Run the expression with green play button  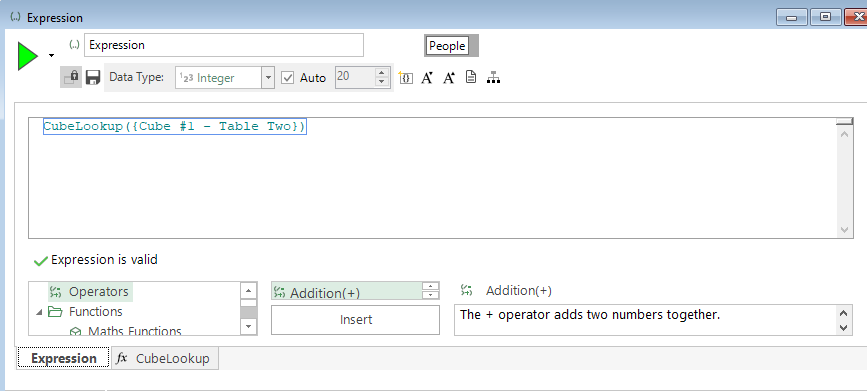(27, 56)
